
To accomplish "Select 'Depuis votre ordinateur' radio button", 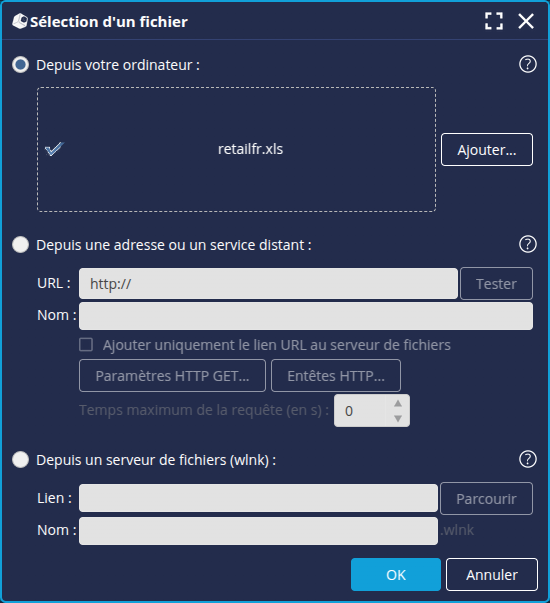I will coord(20,65).
